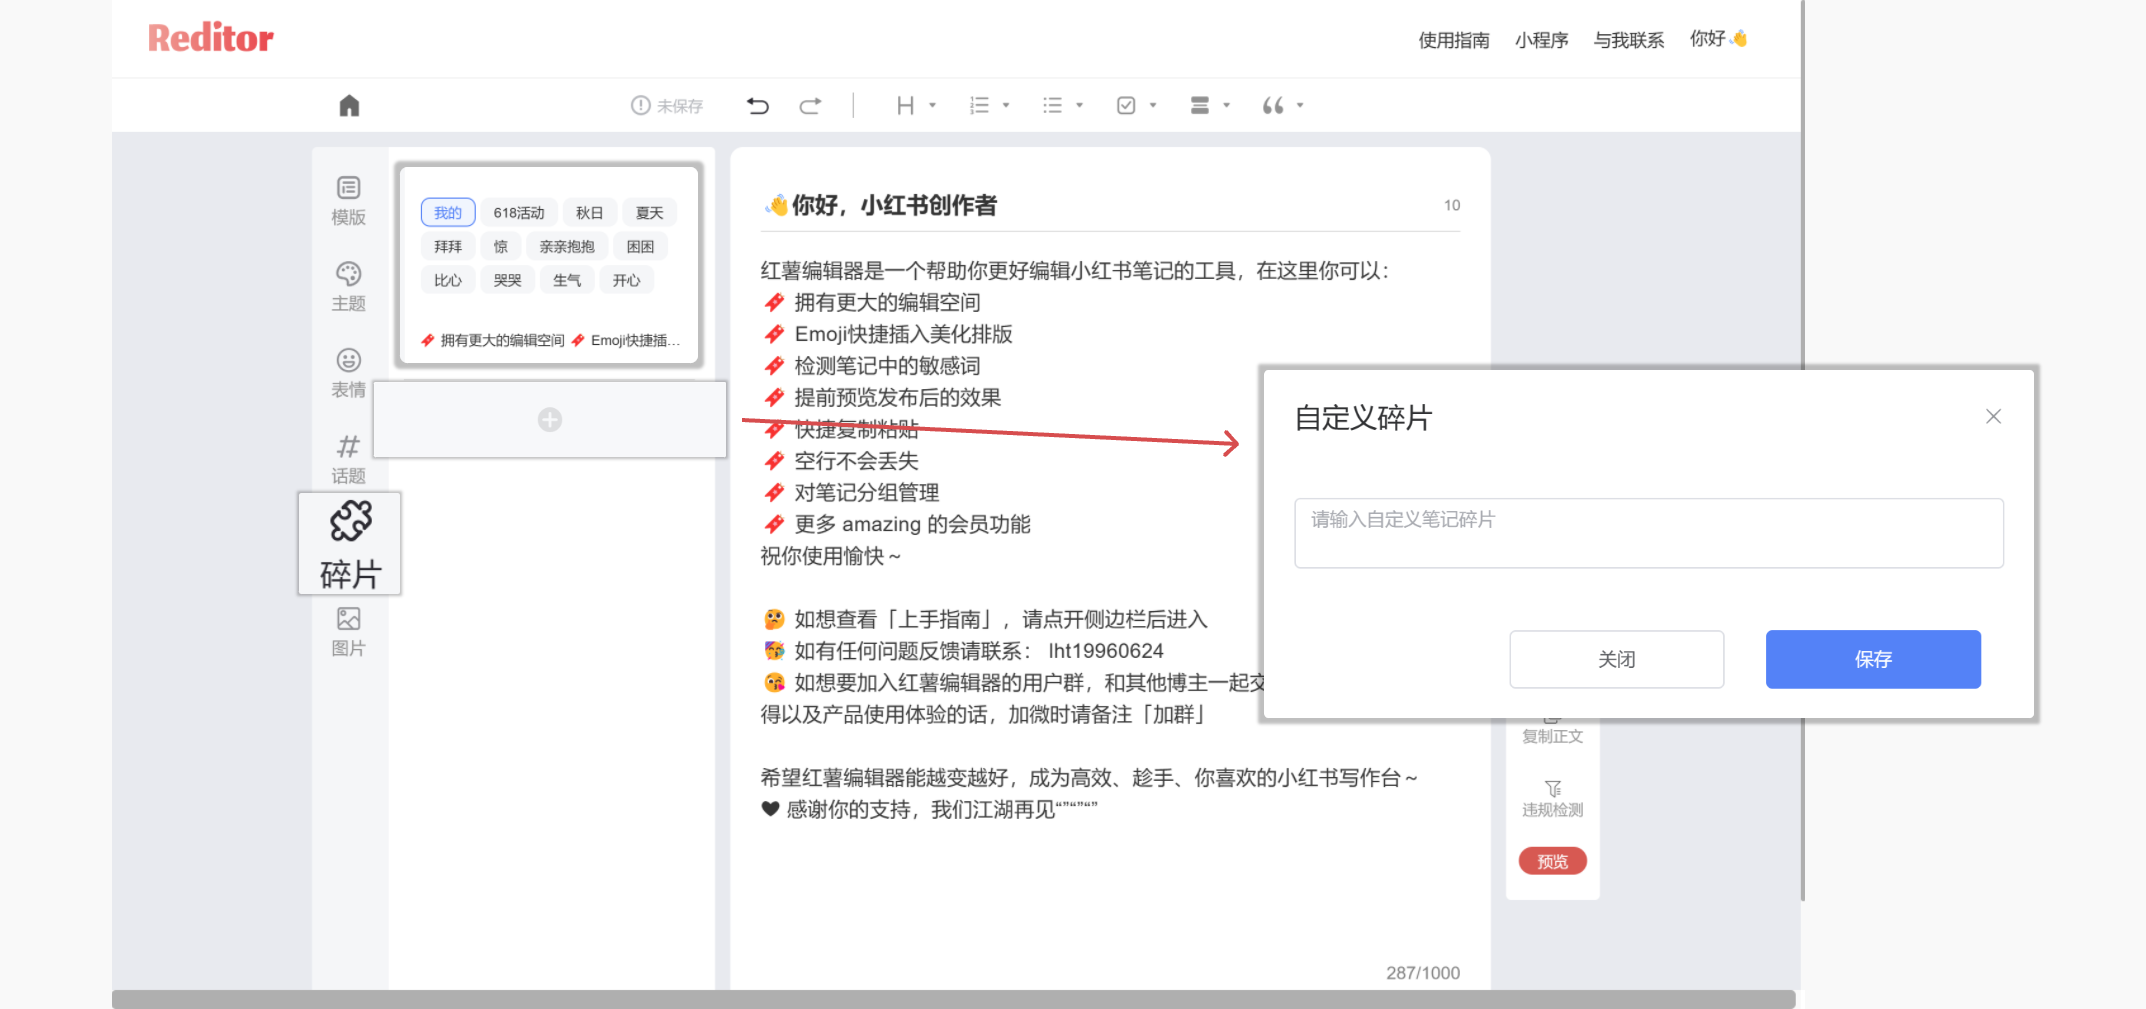
Task: Click the redo arrow
Action: coord(810,105)
